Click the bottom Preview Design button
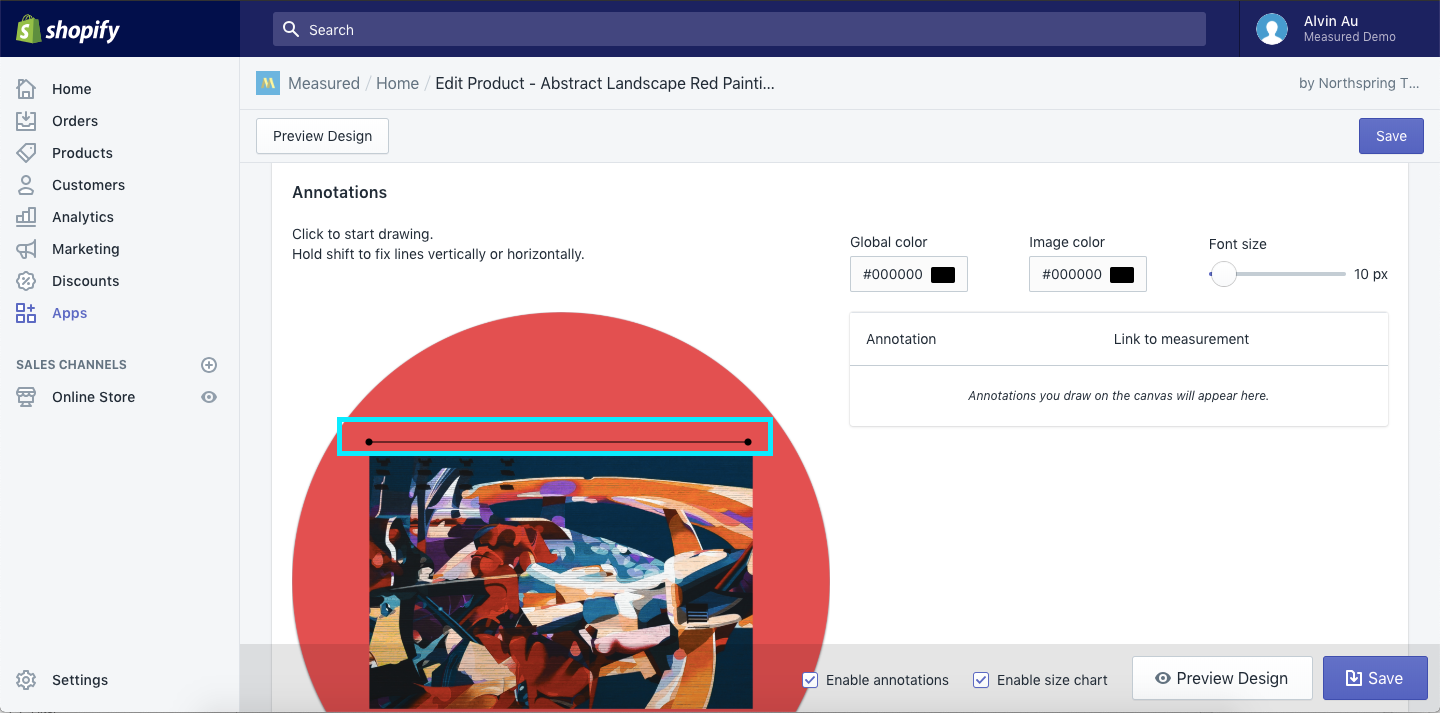This screenshot has height=713, width=1440. tap(1221, 678)
